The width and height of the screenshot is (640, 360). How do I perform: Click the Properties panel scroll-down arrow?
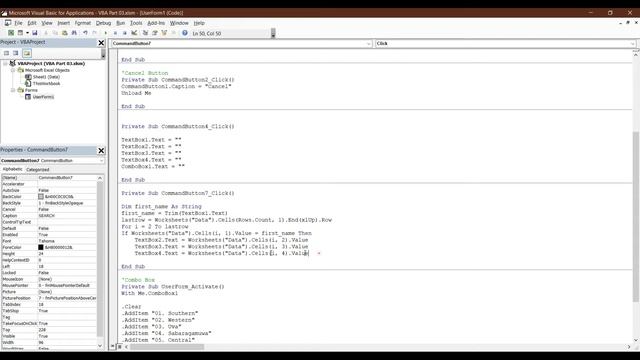(x=100, y=346)
